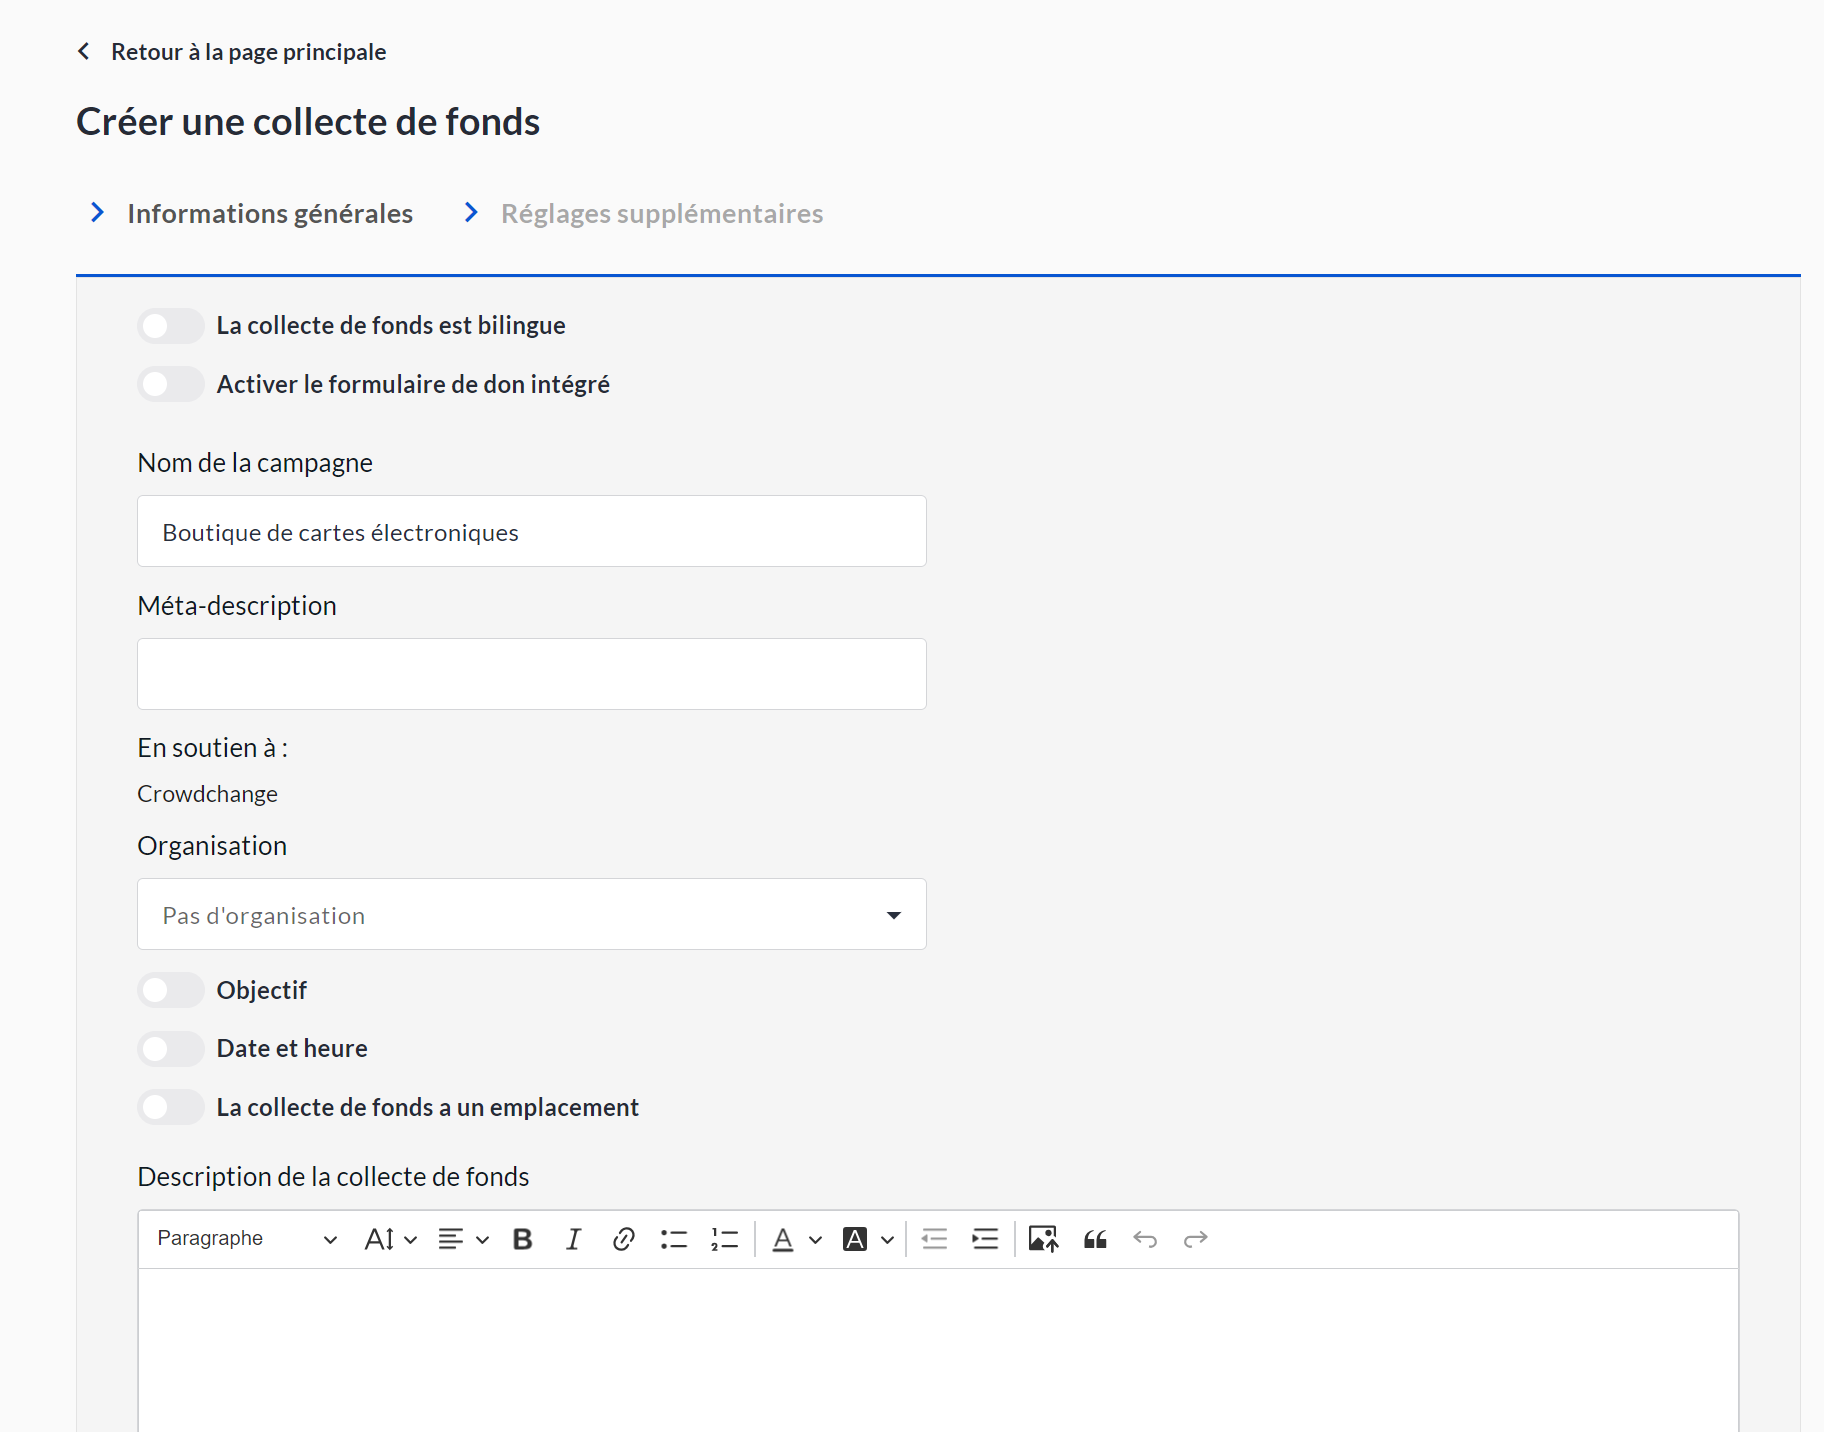Screen dimensions: 1824x1432
Task: Click the Méta-description input field
Action: tap(531, 674)
